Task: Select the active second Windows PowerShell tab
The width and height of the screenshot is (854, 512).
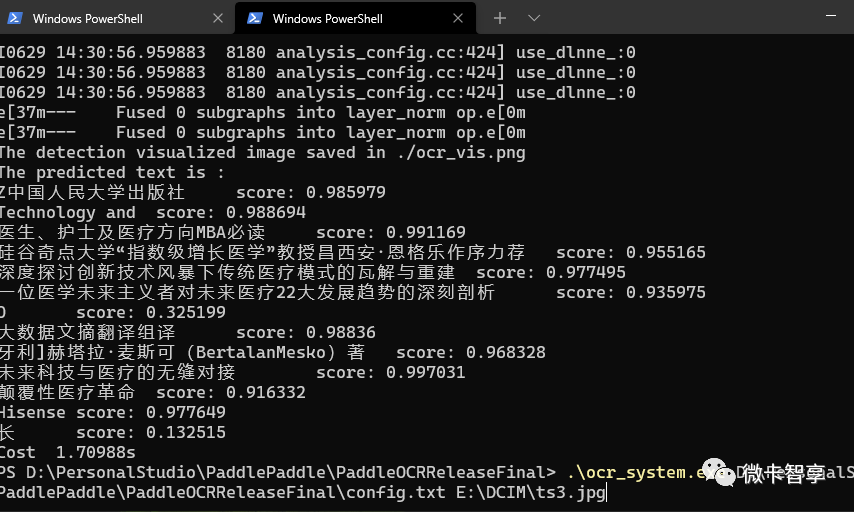Action: [x=355, y=18]
